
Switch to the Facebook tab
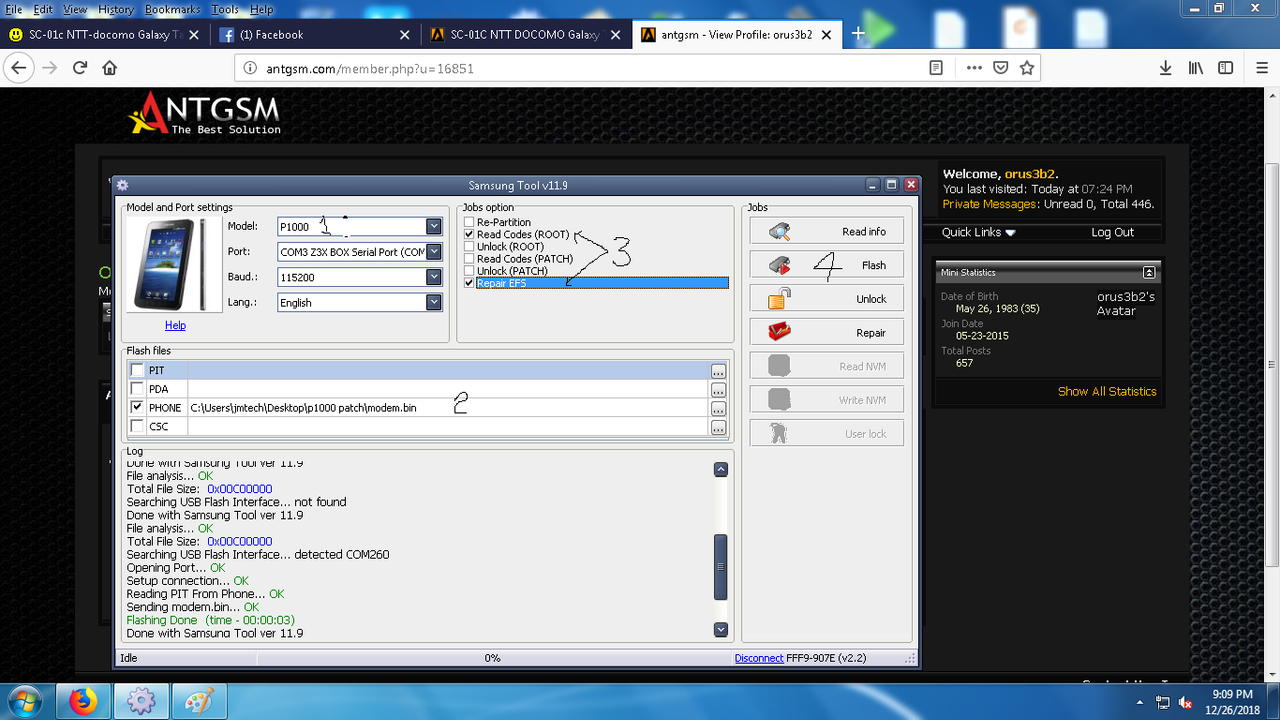(x=315, y=34)
